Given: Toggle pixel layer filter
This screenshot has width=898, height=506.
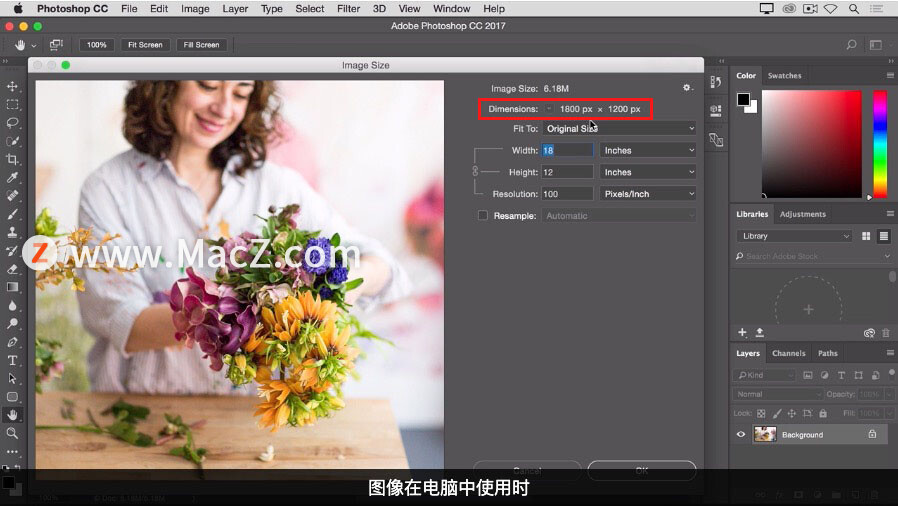Looking at the screenshot, I should [x=808, y=375].
